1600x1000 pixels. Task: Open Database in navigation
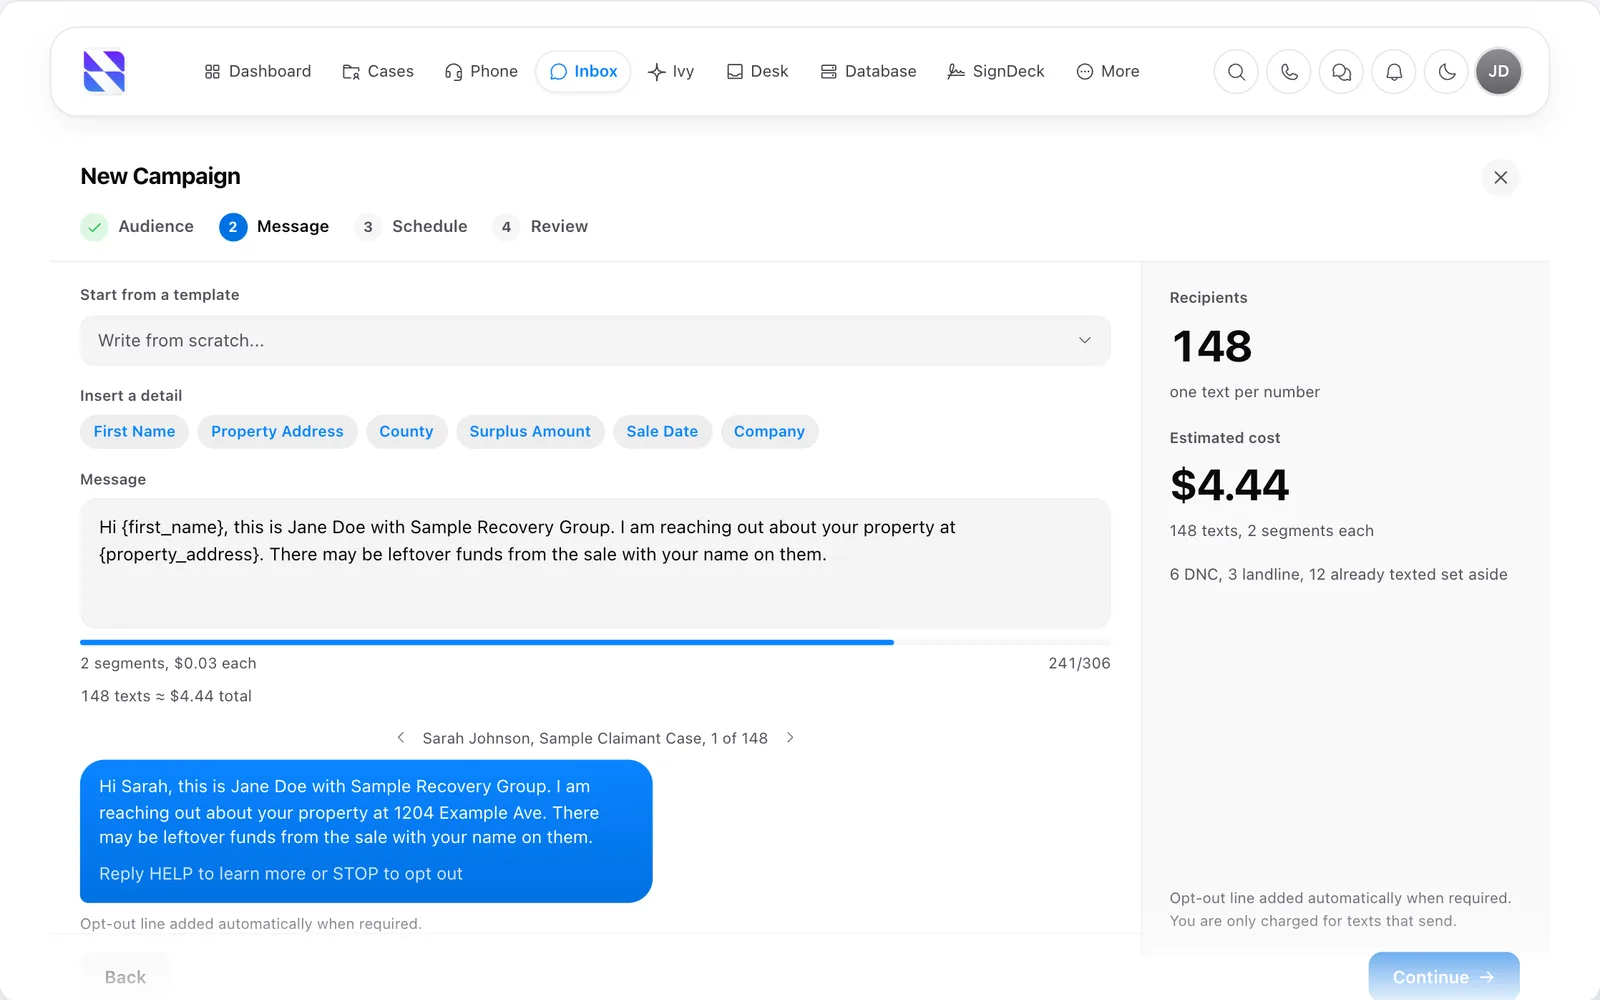[x=868, y=72]
